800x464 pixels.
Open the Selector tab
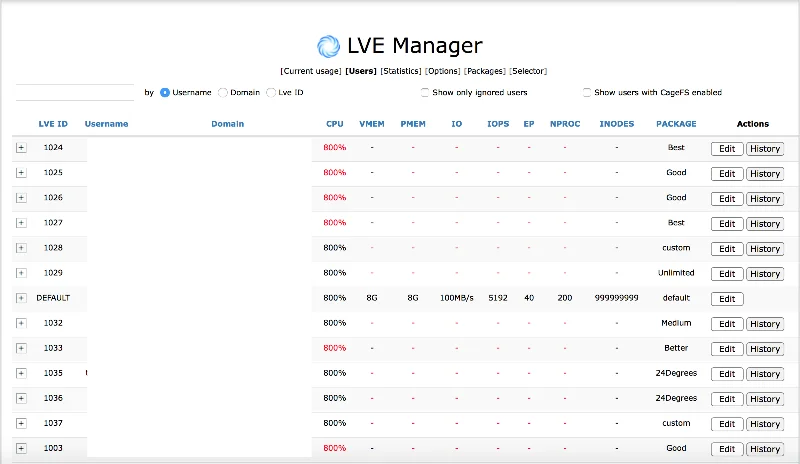click(x=528, y=71)
